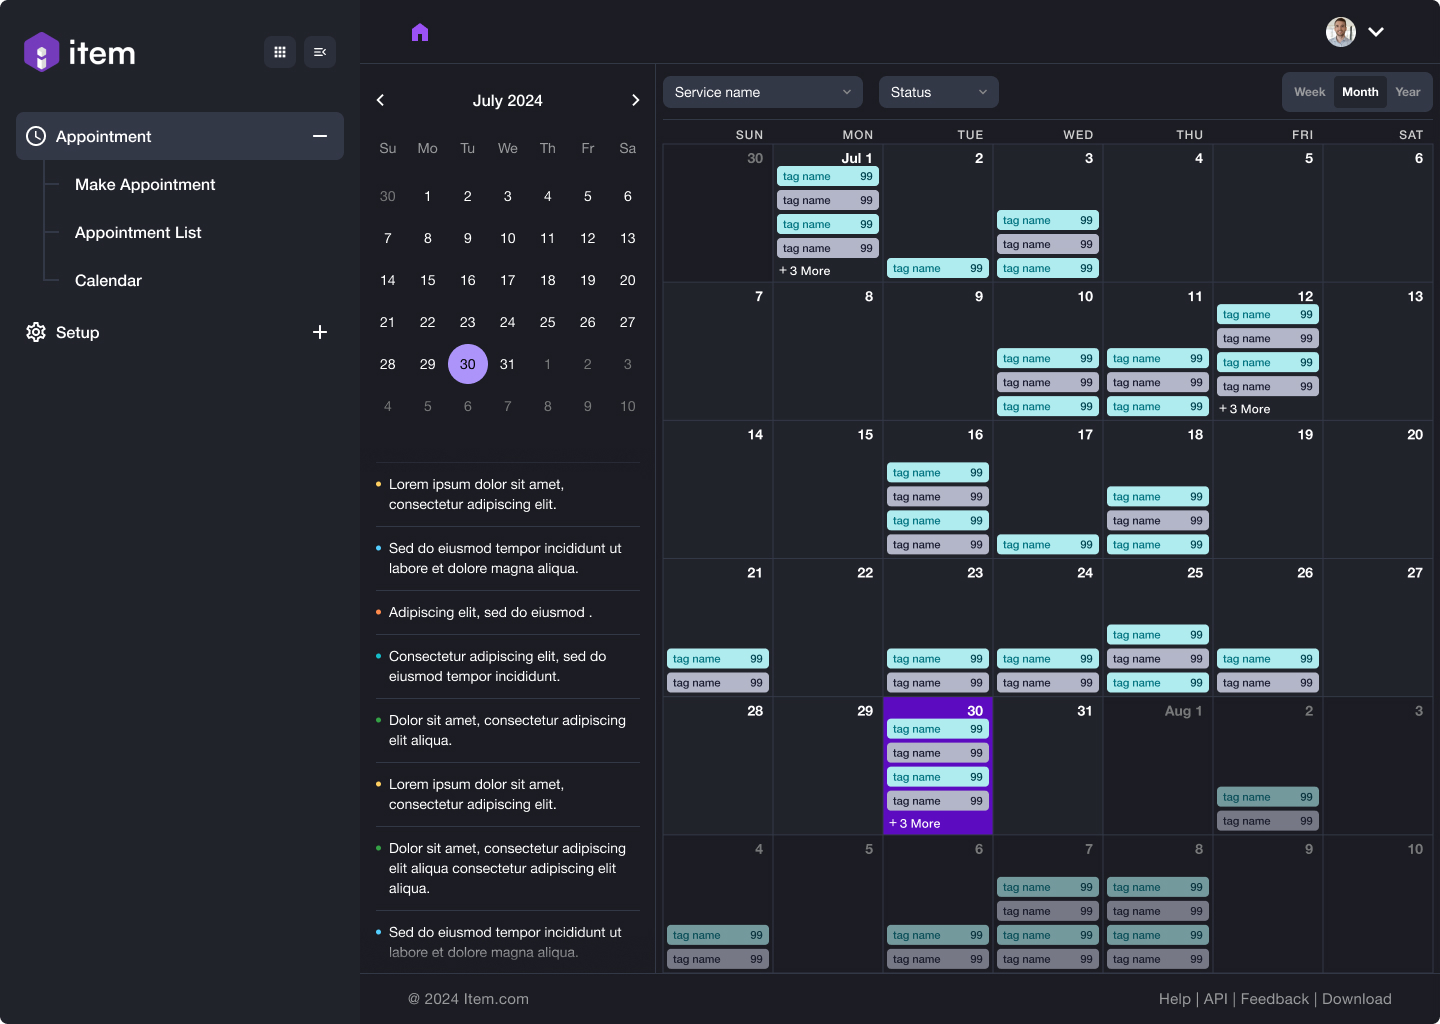Select 4 in mini calendar first week
Viewport: 1440px width, 1024px height.
tap(548, 196)
